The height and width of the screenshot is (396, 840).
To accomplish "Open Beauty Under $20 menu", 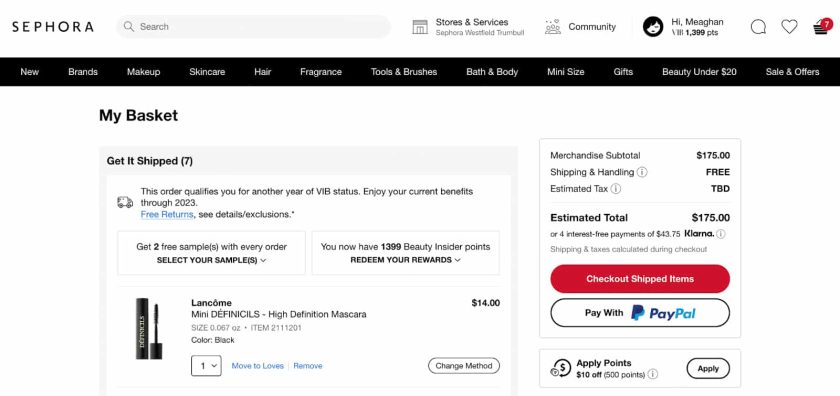I will click(x=699, y=72).
